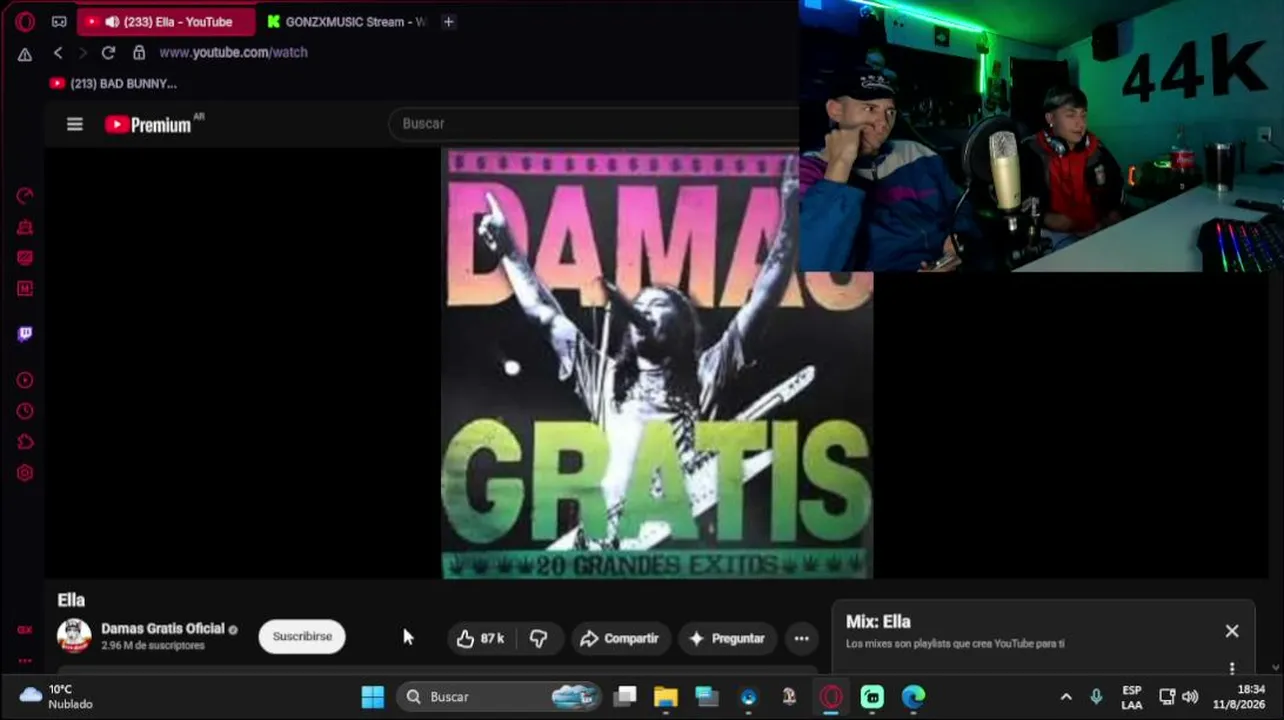1284x720 pixels.
Task: Open network settings from system tray
Action: (x=1167, y=697)
